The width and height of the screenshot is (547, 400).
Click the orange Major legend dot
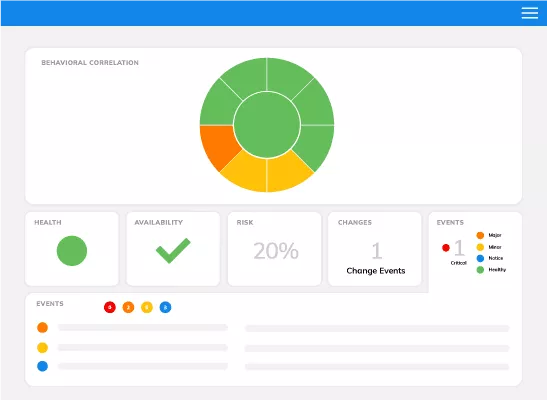tap(480, 235)
